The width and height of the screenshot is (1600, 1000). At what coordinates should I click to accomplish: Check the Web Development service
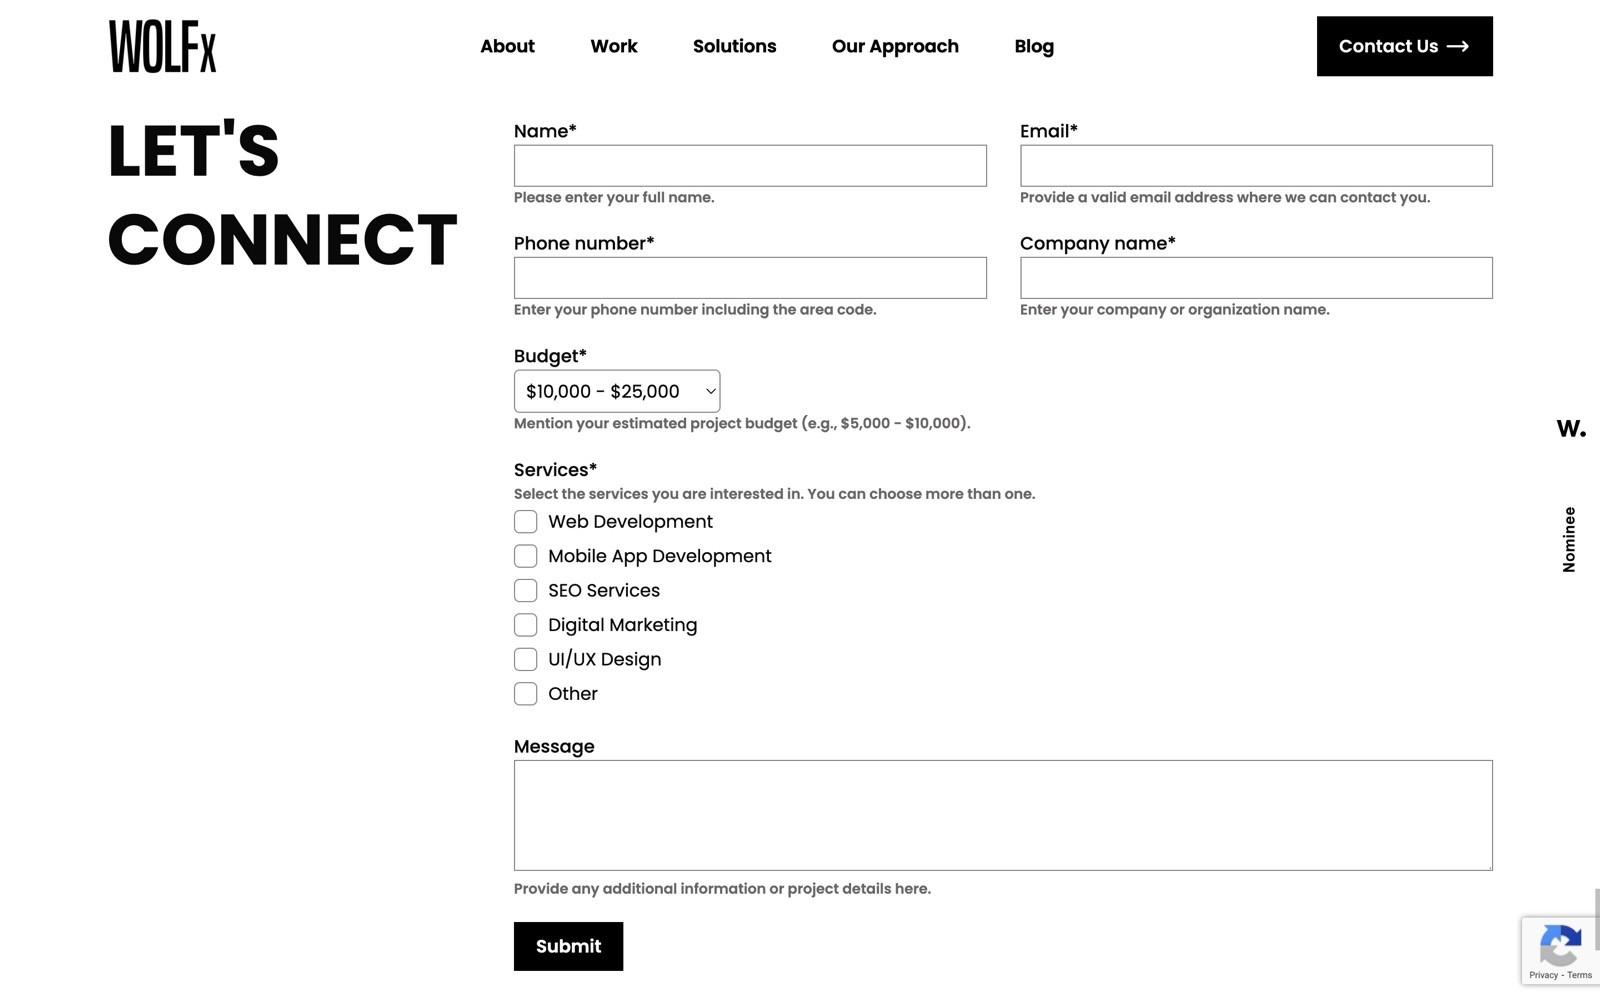pyautogui.click(x=525, y=521)
